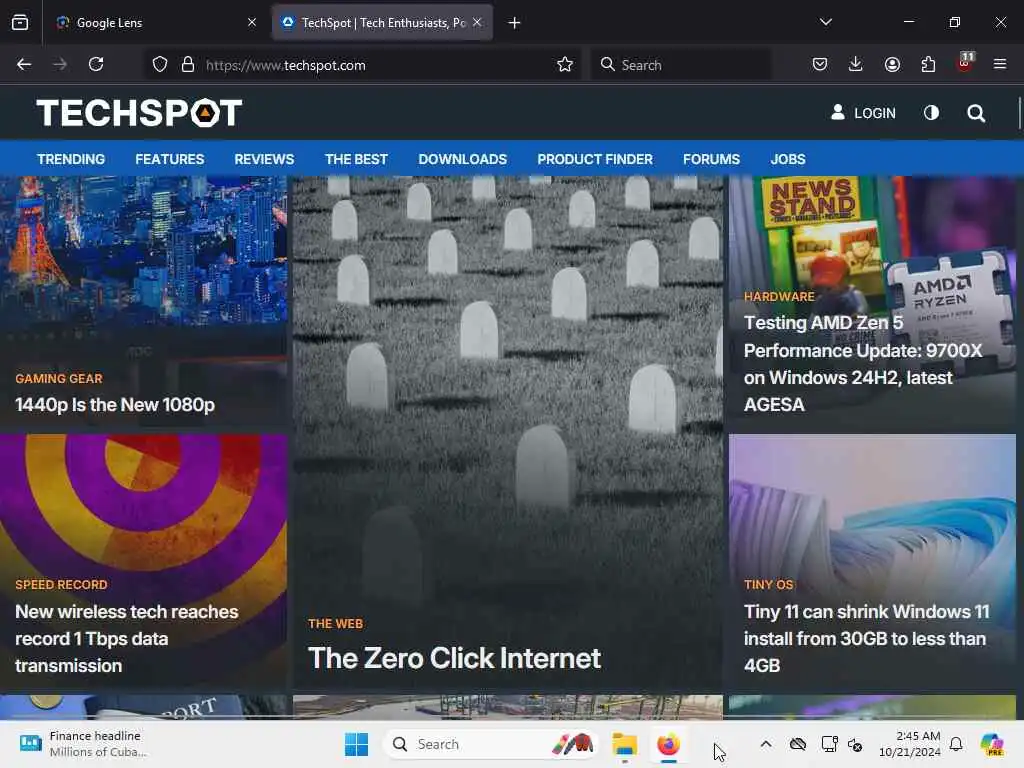
Task: Open THE BEST section
Action: pyautogui.click(x=357, y=159)
